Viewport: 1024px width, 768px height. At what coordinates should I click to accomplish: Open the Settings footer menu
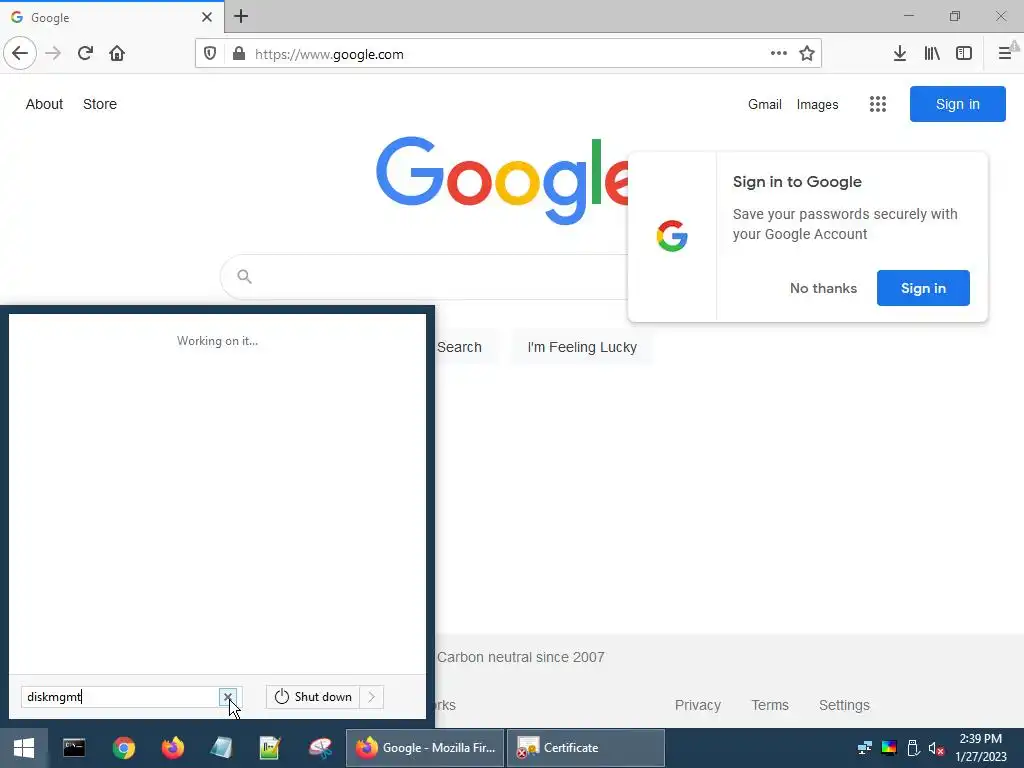point(844,705)
